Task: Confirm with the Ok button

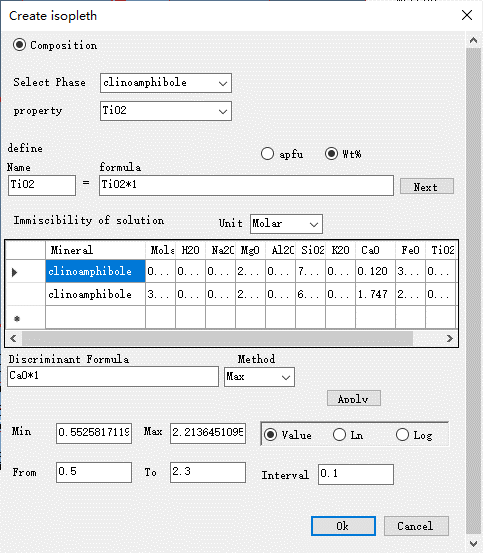Action: (343, 526)
